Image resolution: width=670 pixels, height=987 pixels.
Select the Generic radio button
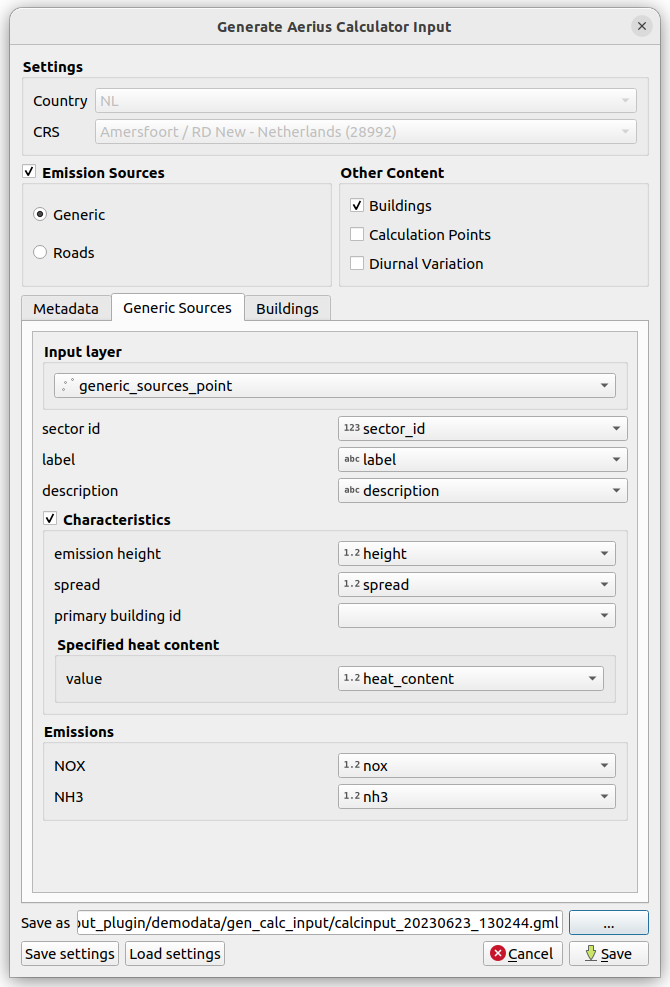click(x=40, y=215)
